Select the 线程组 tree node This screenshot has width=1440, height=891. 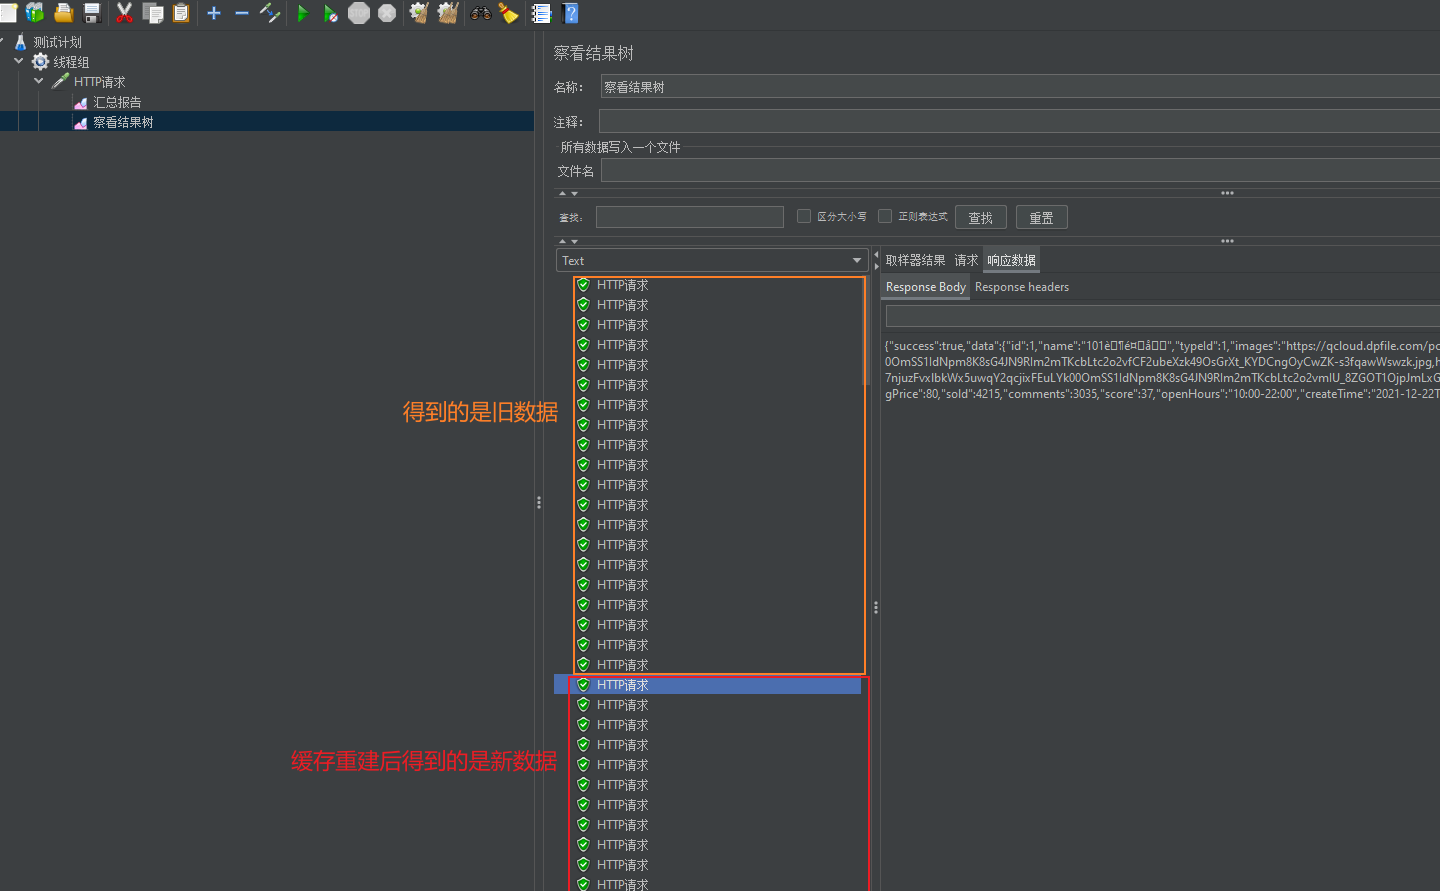[x=72, y=62]
